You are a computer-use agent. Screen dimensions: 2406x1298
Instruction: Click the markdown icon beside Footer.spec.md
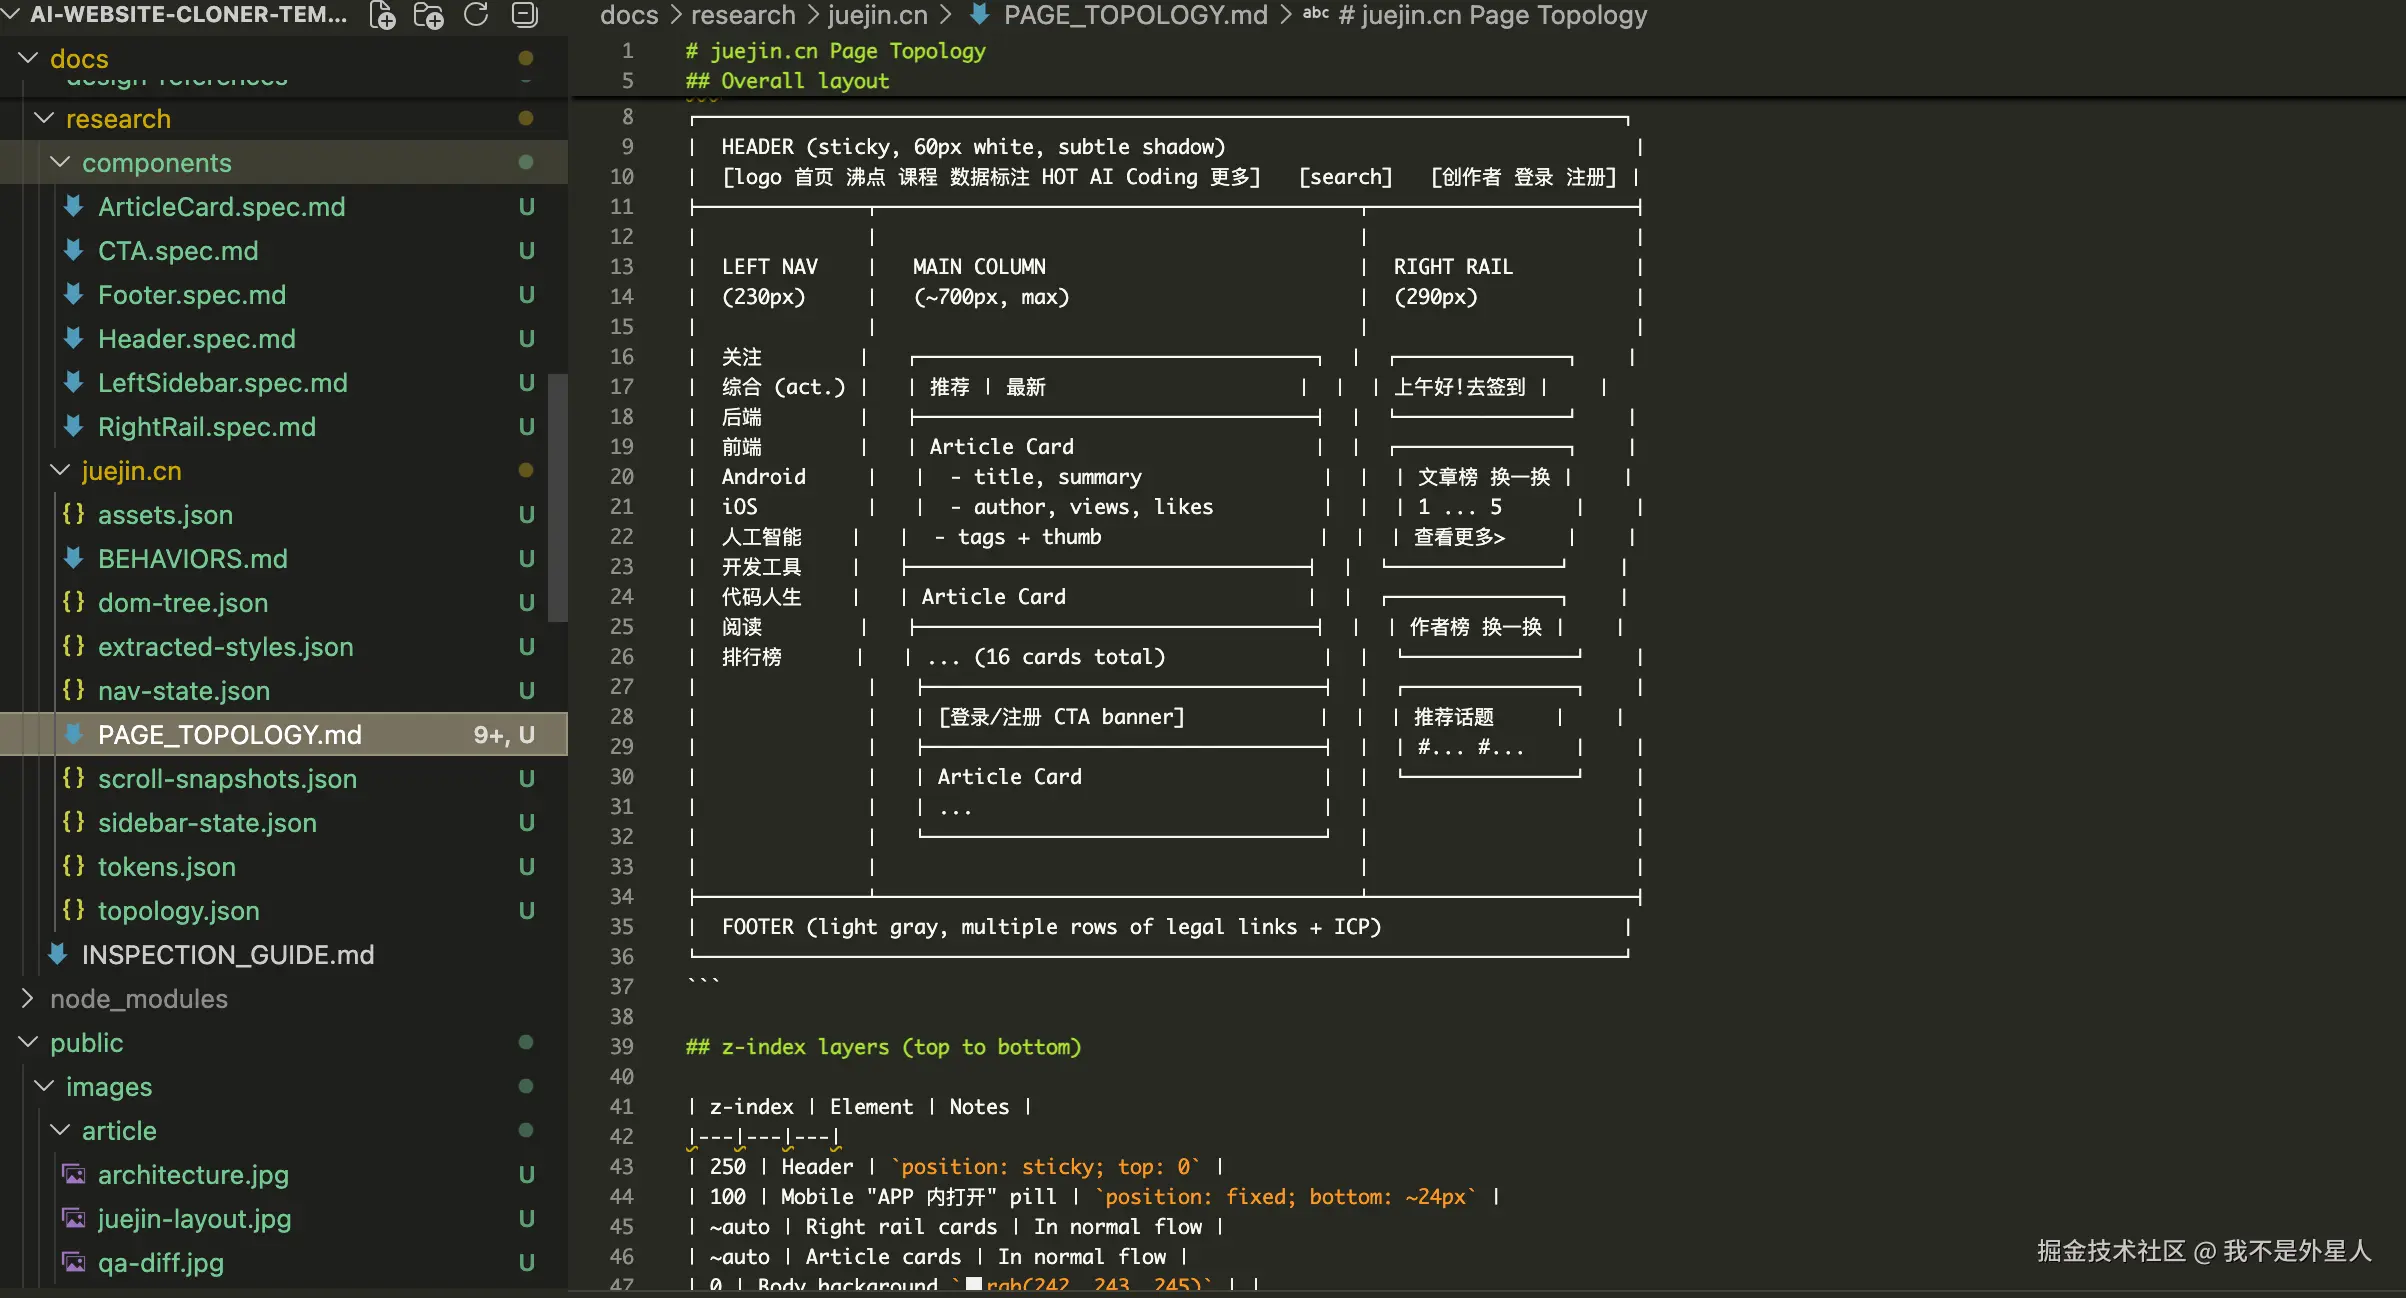[73, 294]
